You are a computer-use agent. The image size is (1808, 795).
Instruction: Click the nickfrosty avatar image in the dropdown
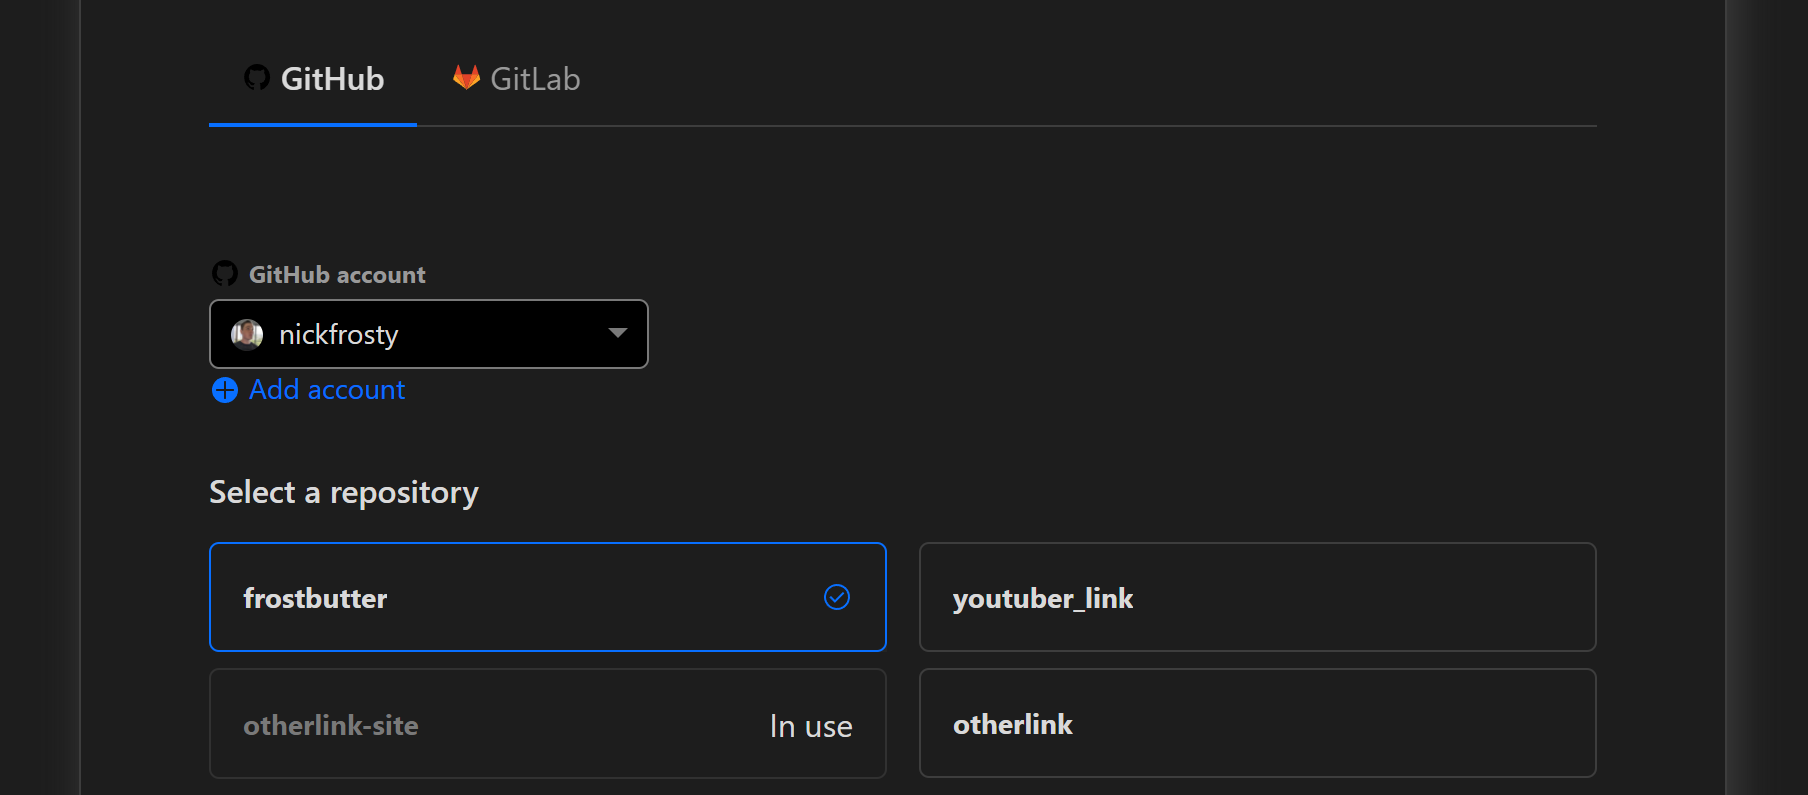click(x=246, y=334)
